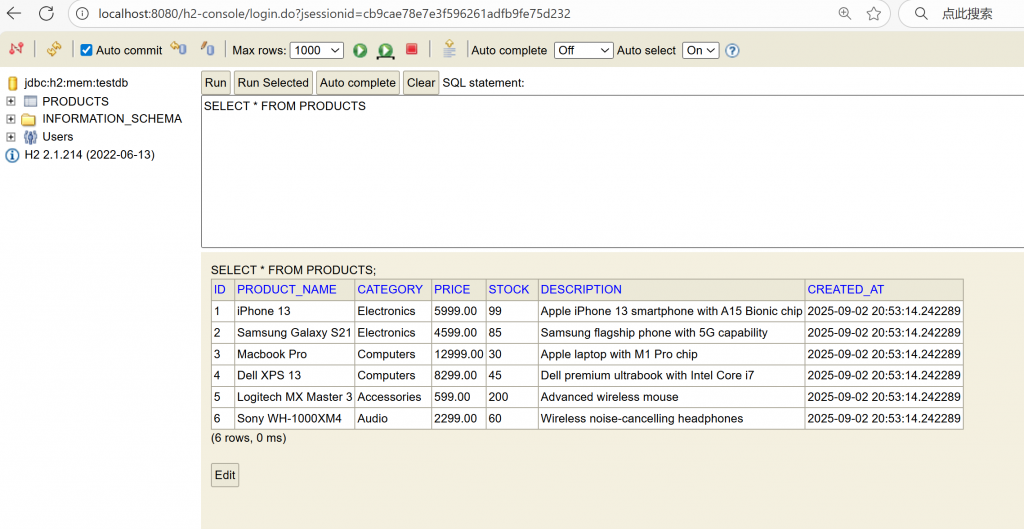Image resolution: width=1024 pixels, height=529 pixels.
Task: Click the Disconnect icon in H2 toolbar
Action: tap(16, 49)
